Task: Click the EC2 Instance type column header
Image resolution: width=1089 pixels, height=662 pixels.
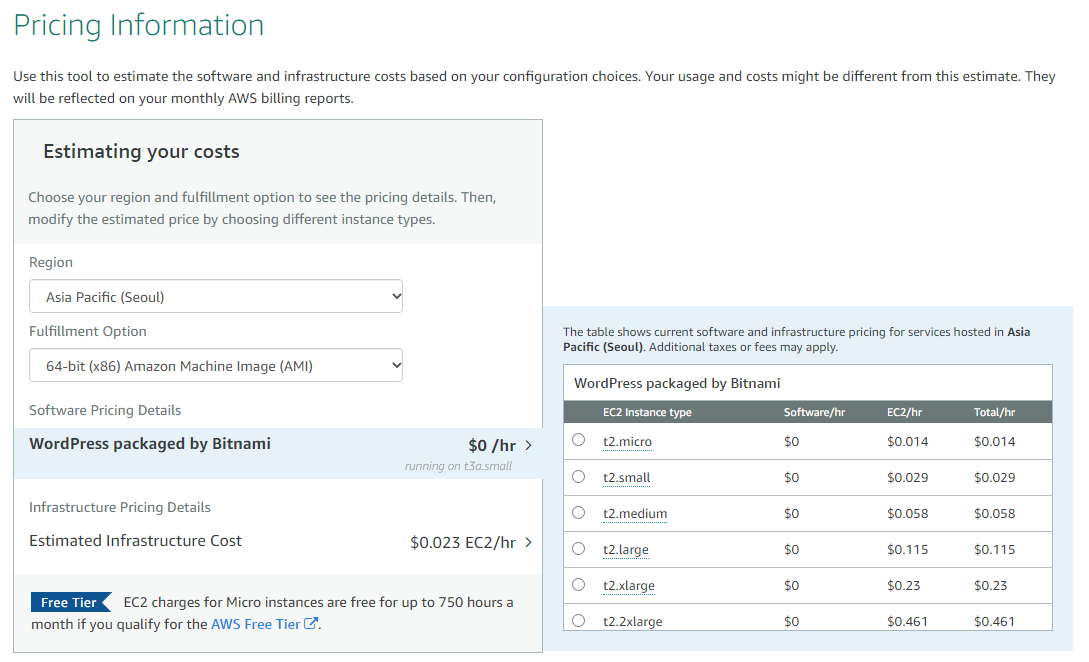Action: click(x=647, y=412)
